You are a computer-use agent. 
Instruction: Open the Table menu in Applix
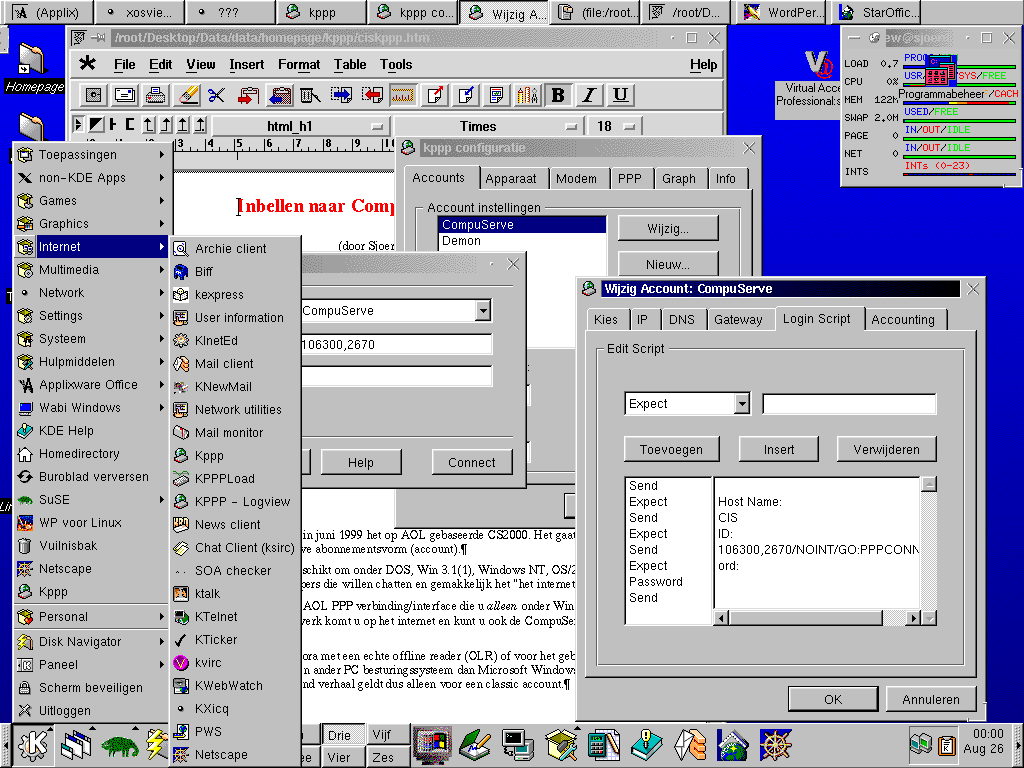pos(350,65)
